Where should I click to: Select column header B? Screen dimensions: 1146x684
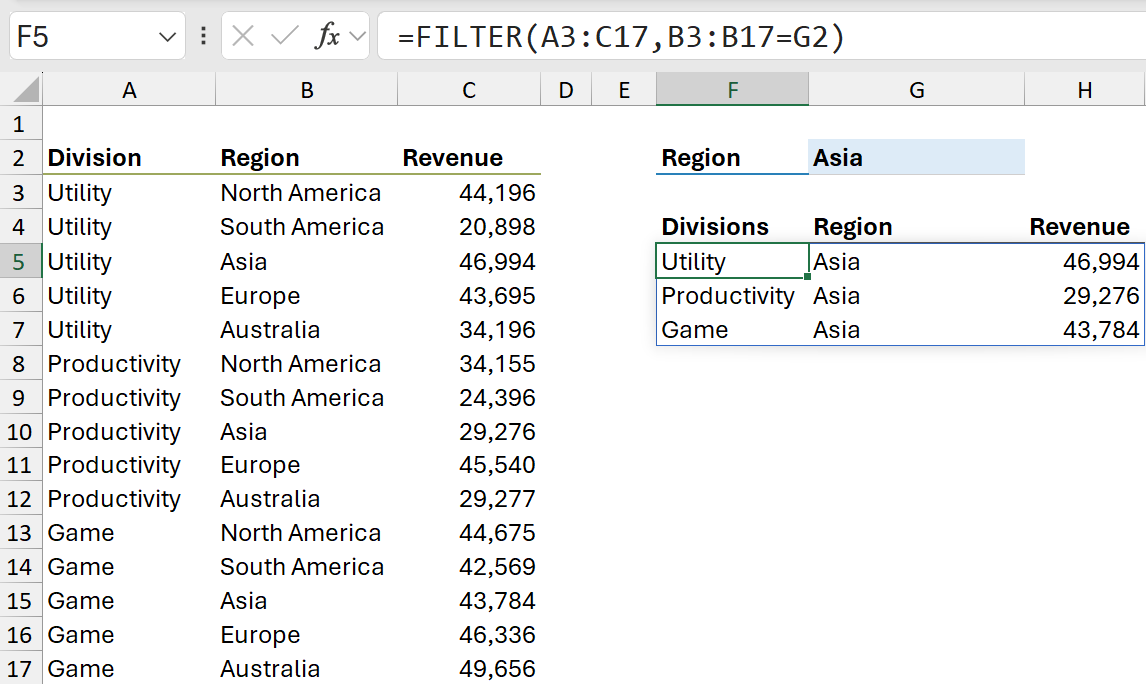(306, 88)
